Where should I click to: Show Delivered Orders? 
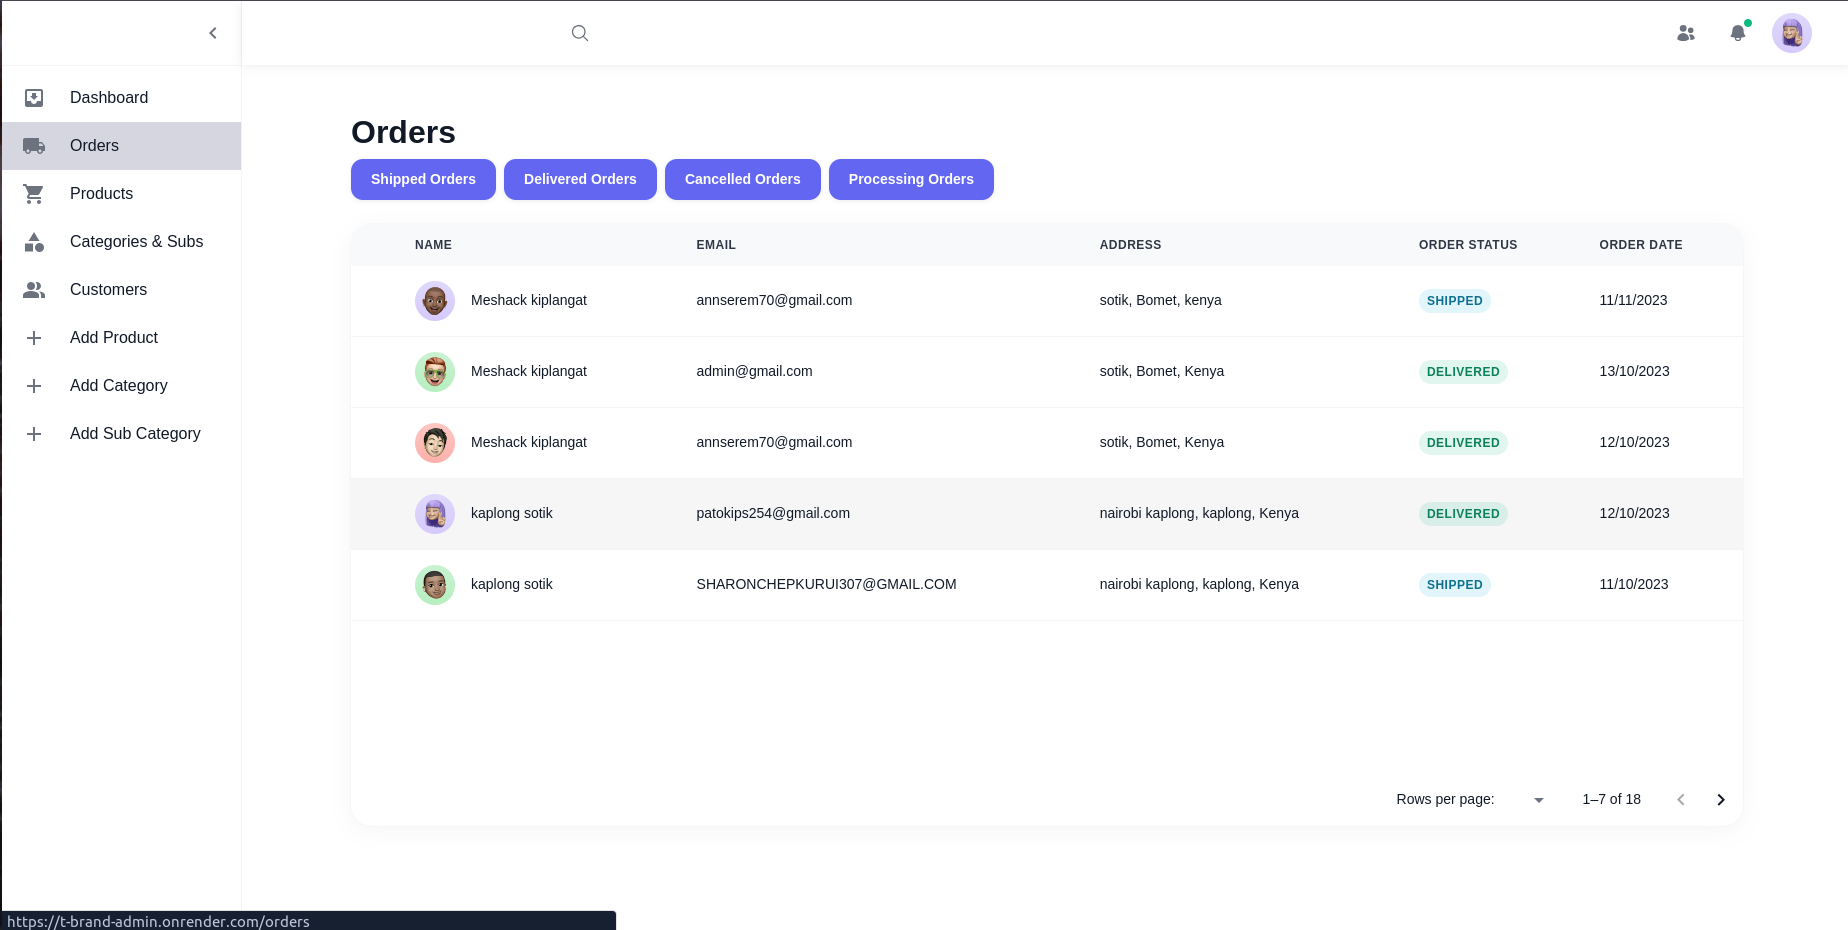pos(580,180)
